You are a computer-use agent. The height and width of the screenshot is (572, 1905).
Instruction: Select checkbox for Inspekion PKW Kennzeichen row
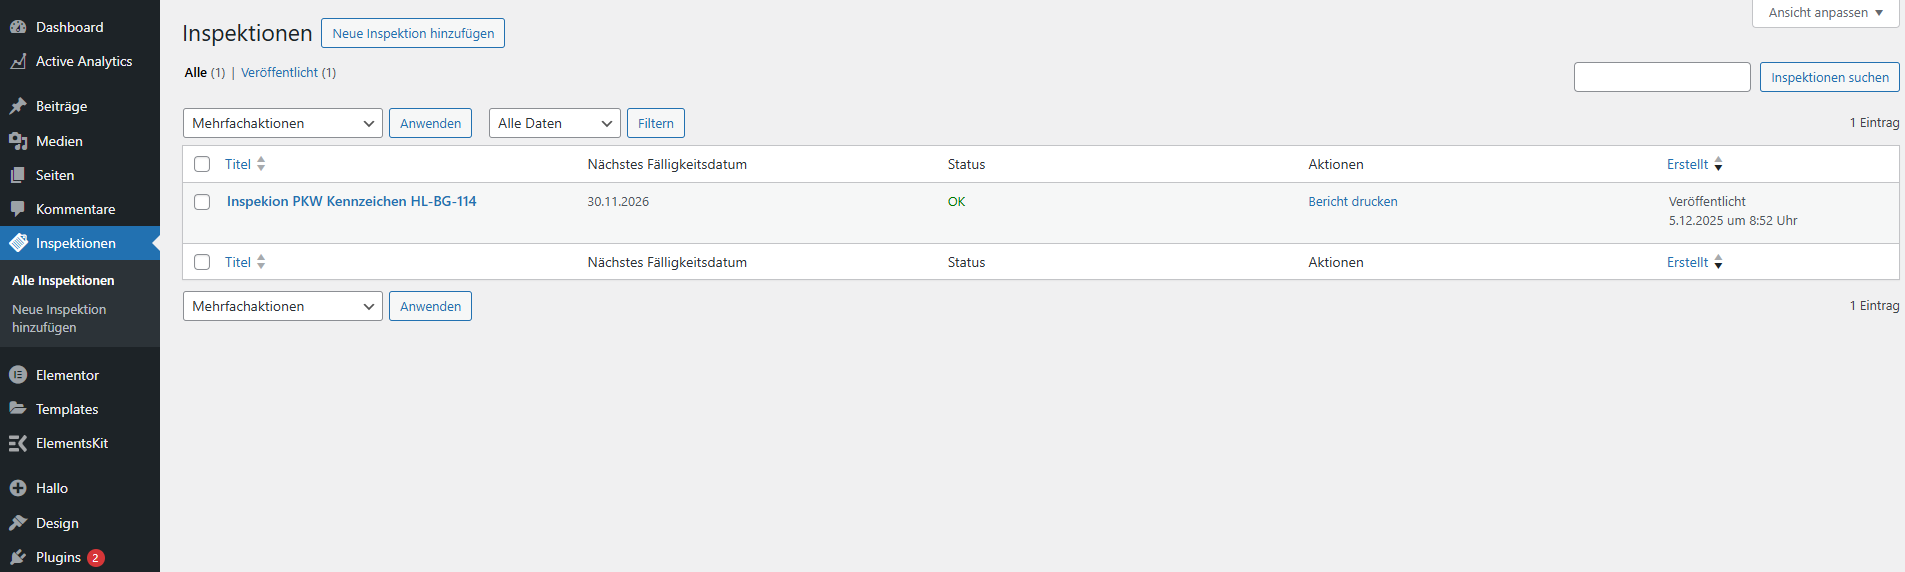tap(202, 202)
